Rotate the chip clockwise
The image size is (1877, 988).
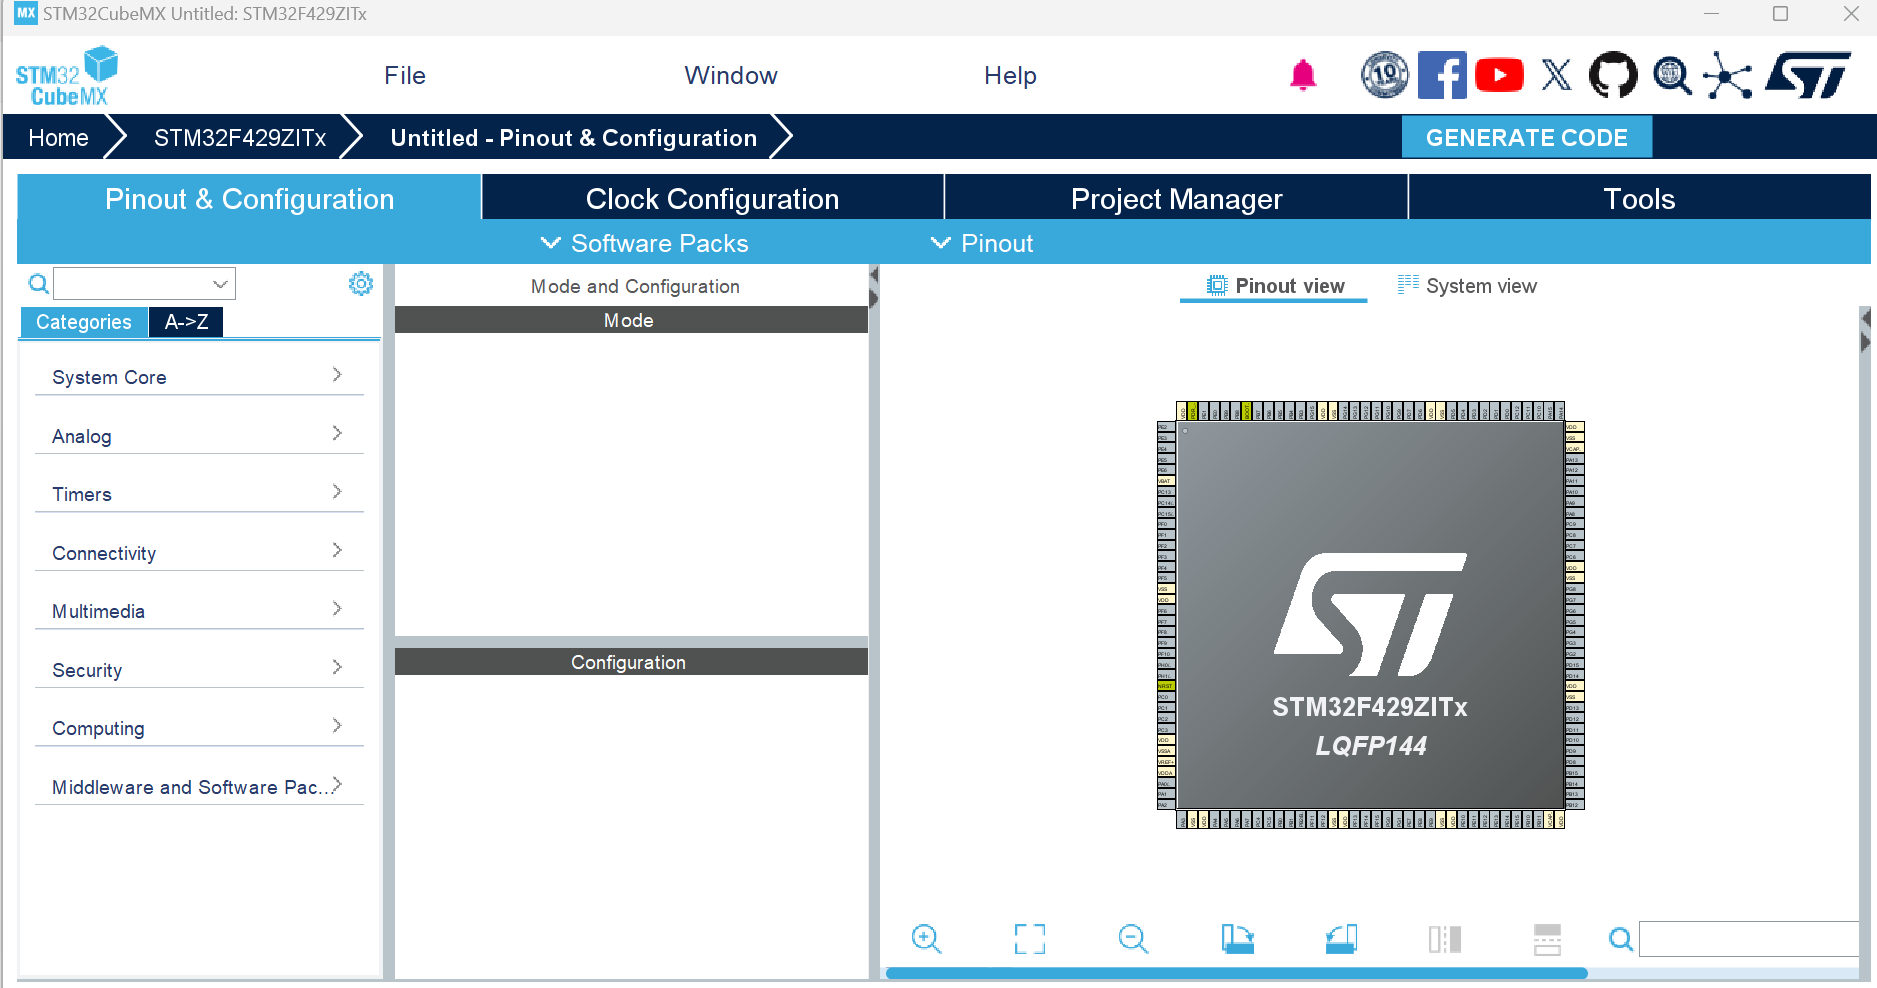tap(1238, 939)
